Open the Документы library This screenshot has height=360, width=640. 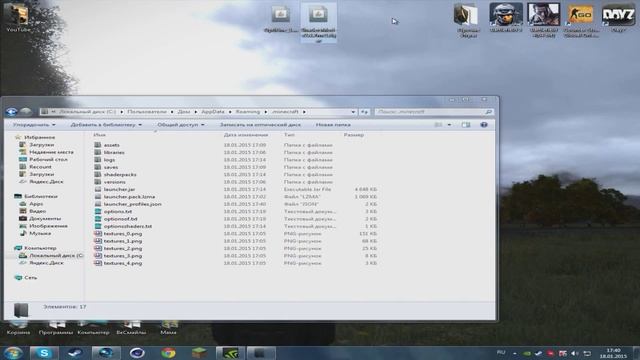[x=45, y=219]
